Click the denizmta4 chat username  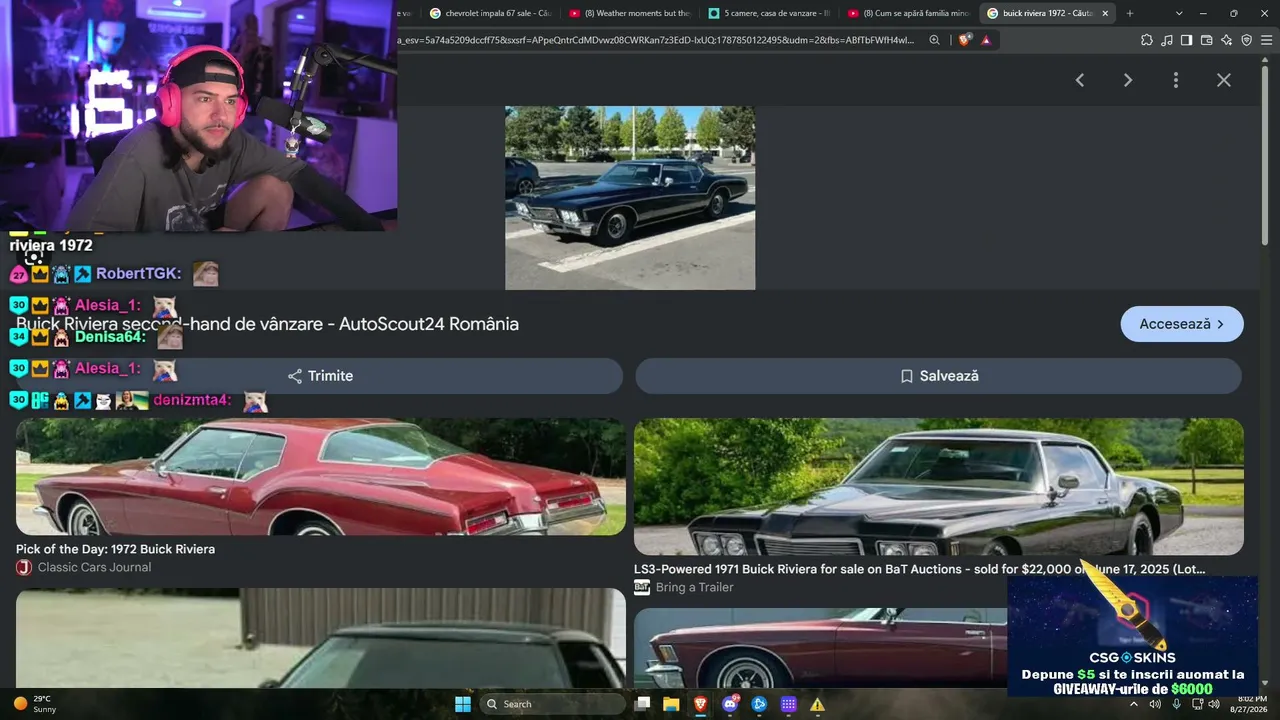[x=192, y=400]
